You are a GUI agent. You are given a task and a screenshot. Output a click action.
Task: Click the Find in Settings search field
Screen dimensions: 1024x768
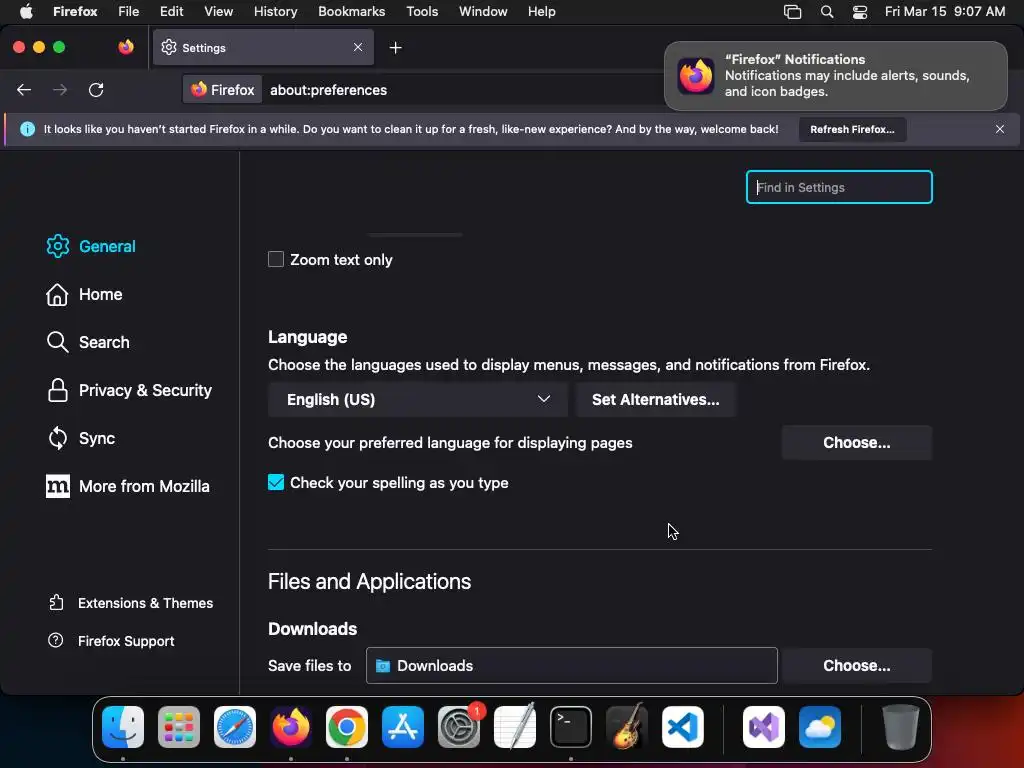839,187
